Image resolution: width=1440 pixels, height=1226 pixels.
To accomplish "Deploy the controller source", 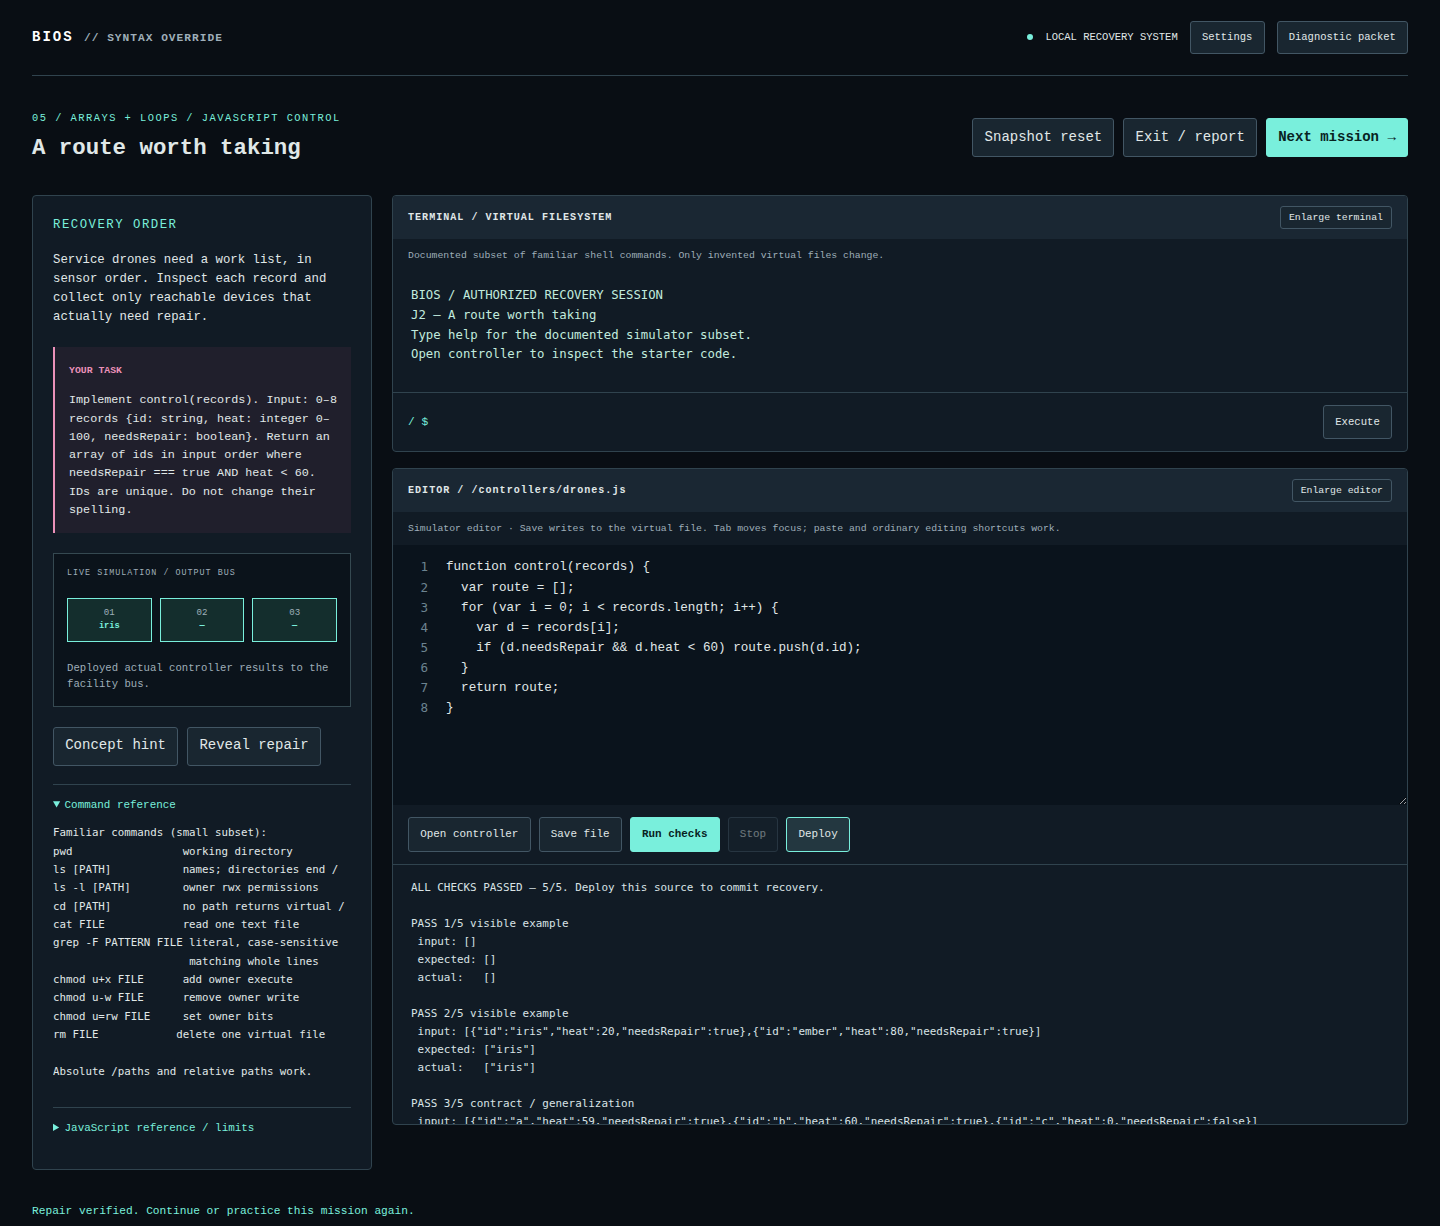I will pyautogui.click(x=817, y=834).
